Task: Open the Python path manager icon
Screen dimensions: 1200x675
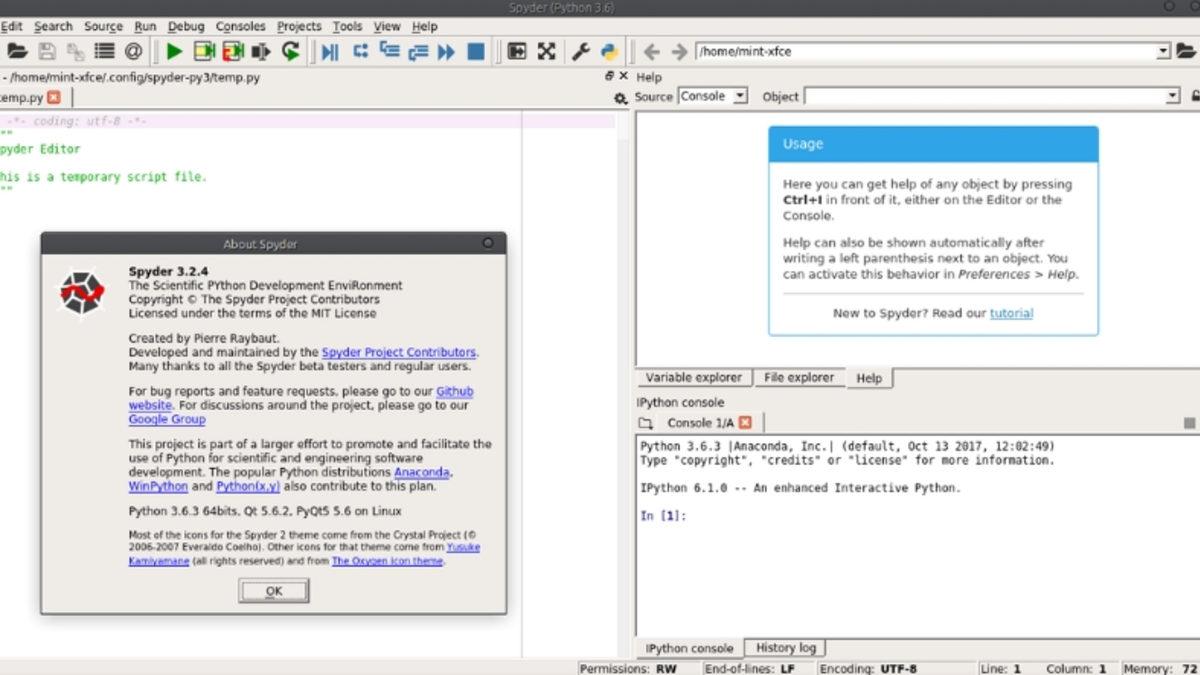Action: (x=609, y=51)
